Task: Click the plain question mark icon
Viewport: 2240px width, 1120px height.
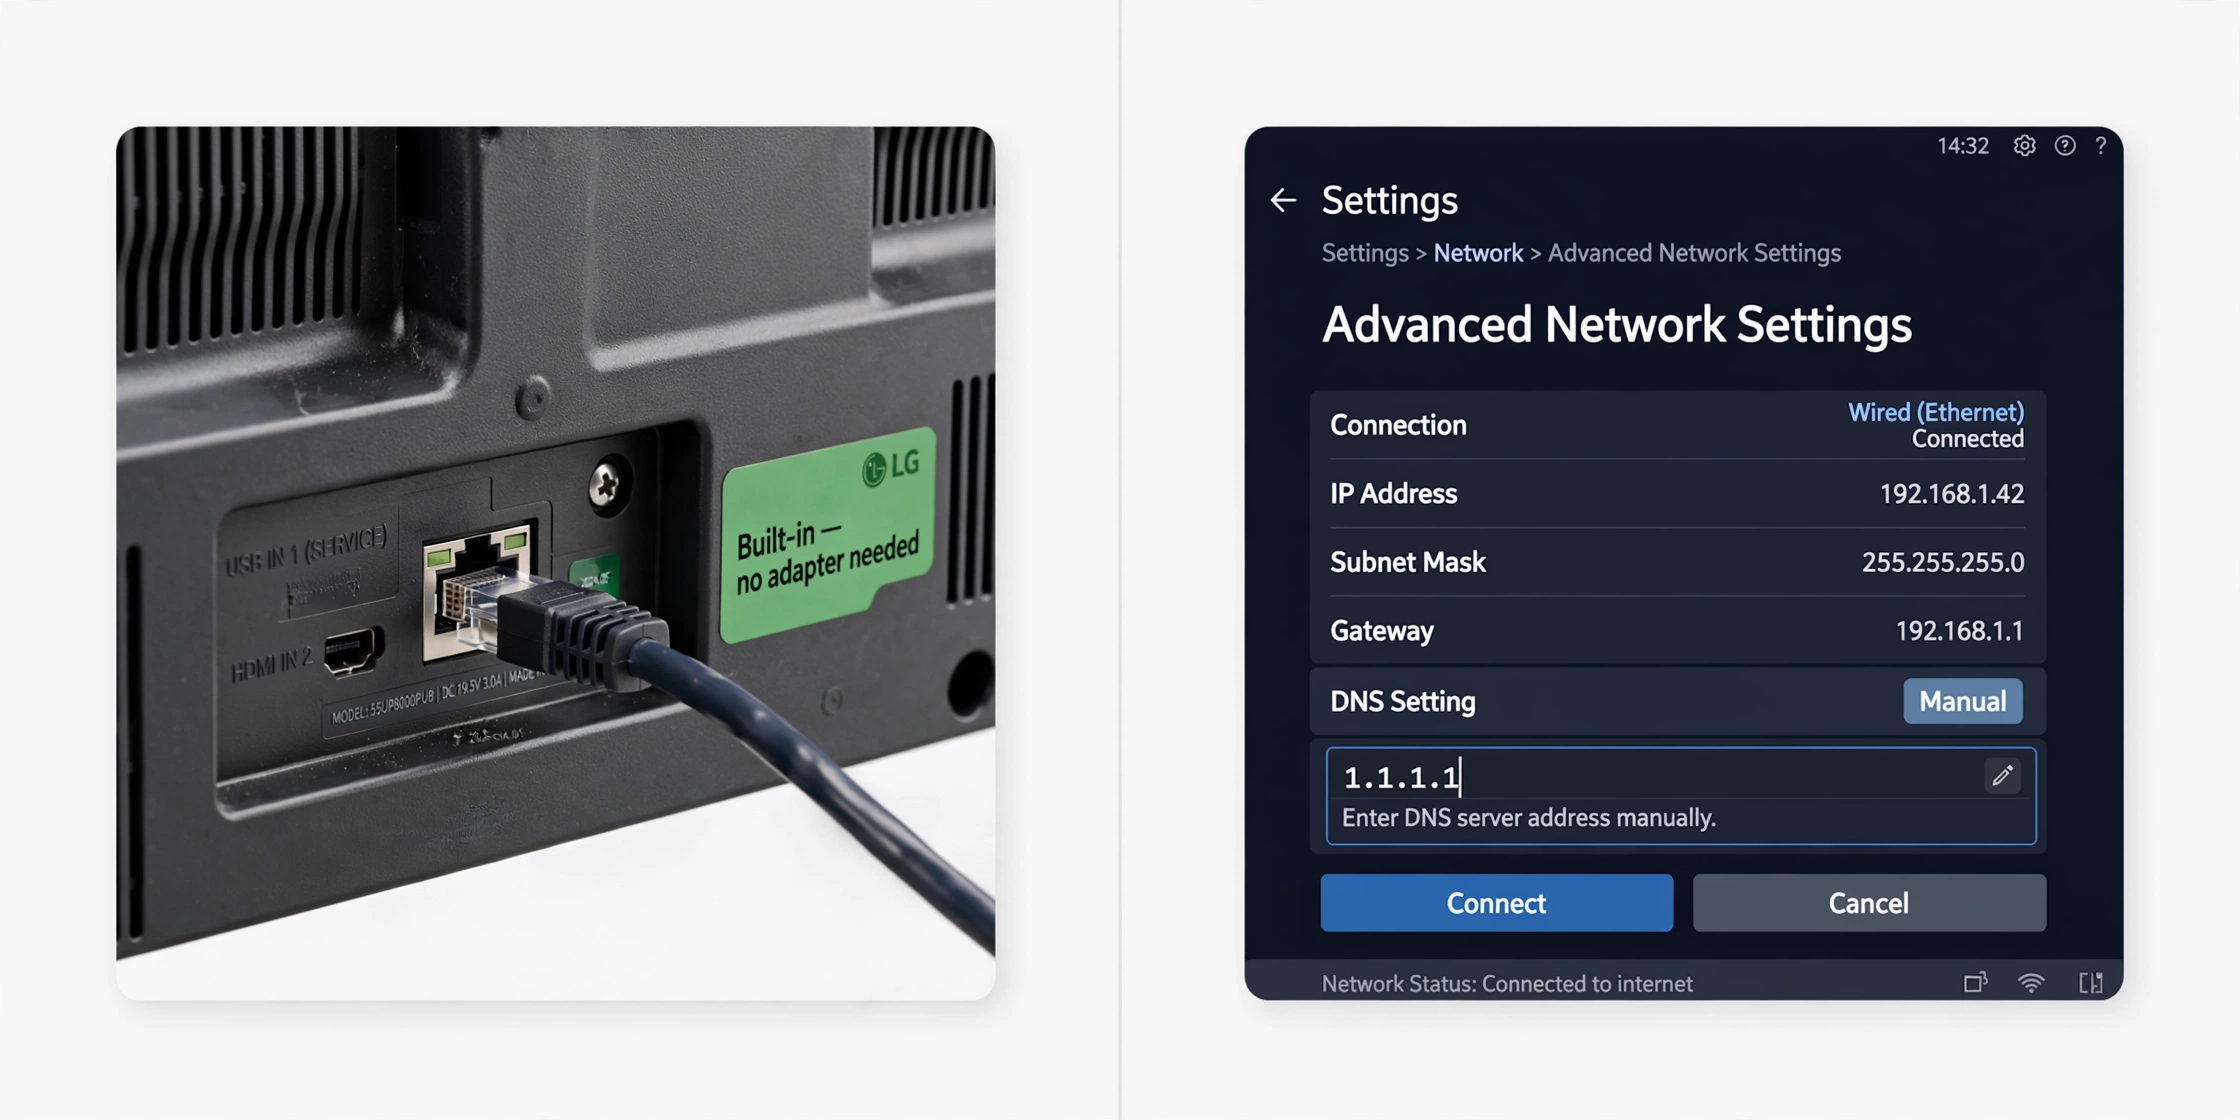Action: point(2101,146)
